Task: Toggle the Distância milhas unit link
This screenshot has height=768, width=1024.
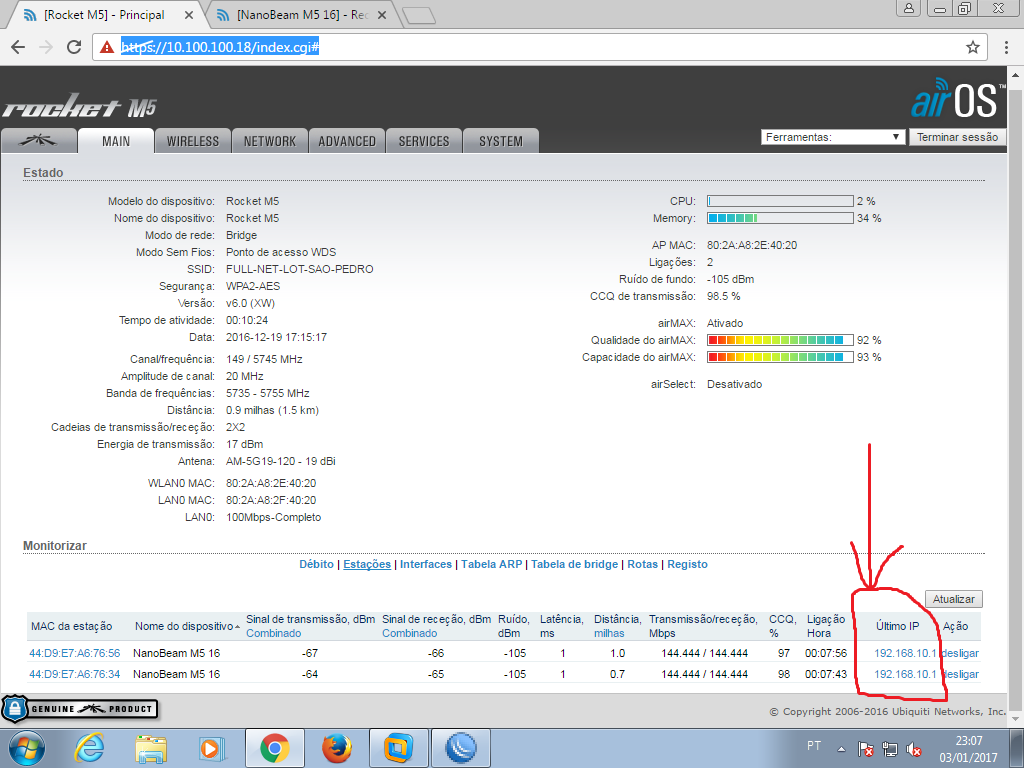Action: point(609,633)
